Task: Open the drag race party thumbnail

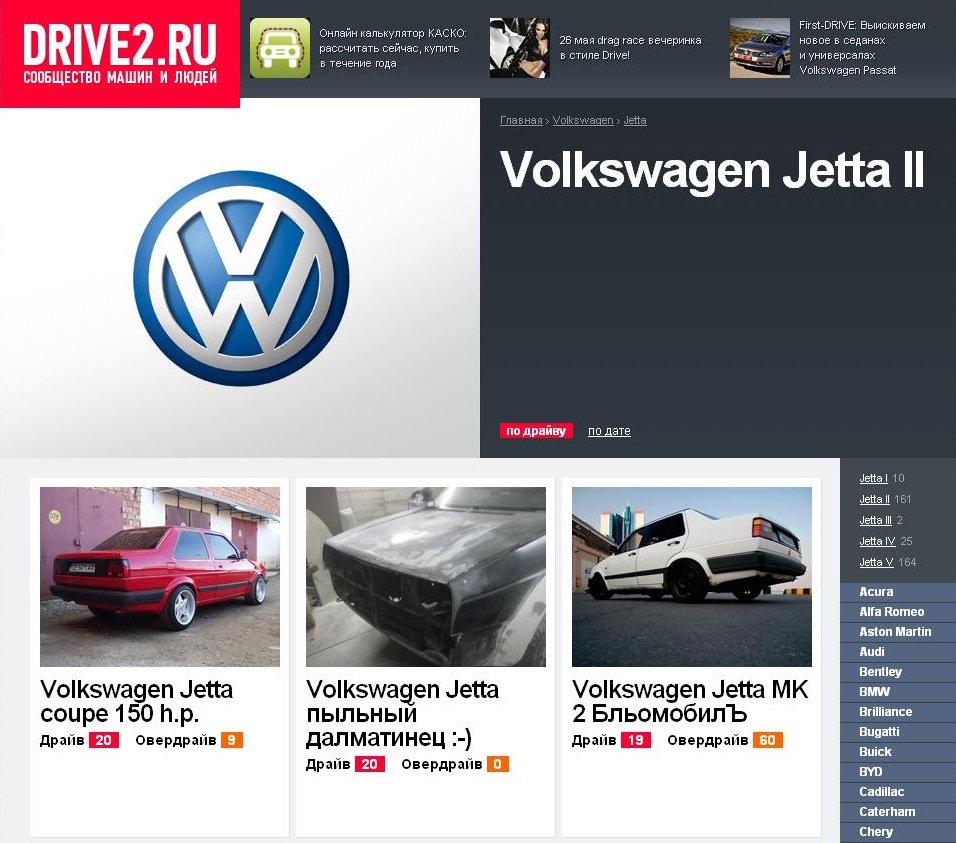Action: 519,48
